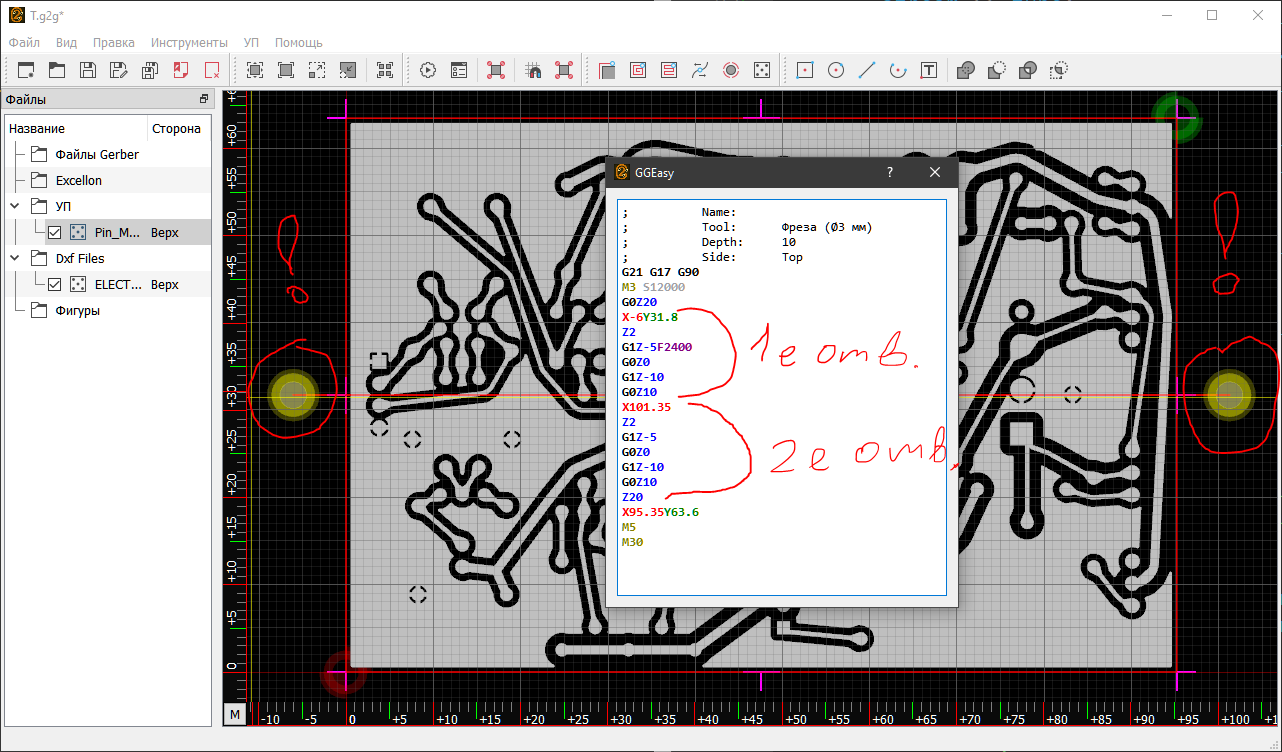
Task: Click the Save As icon with pencil
Action: coord(119,70)
